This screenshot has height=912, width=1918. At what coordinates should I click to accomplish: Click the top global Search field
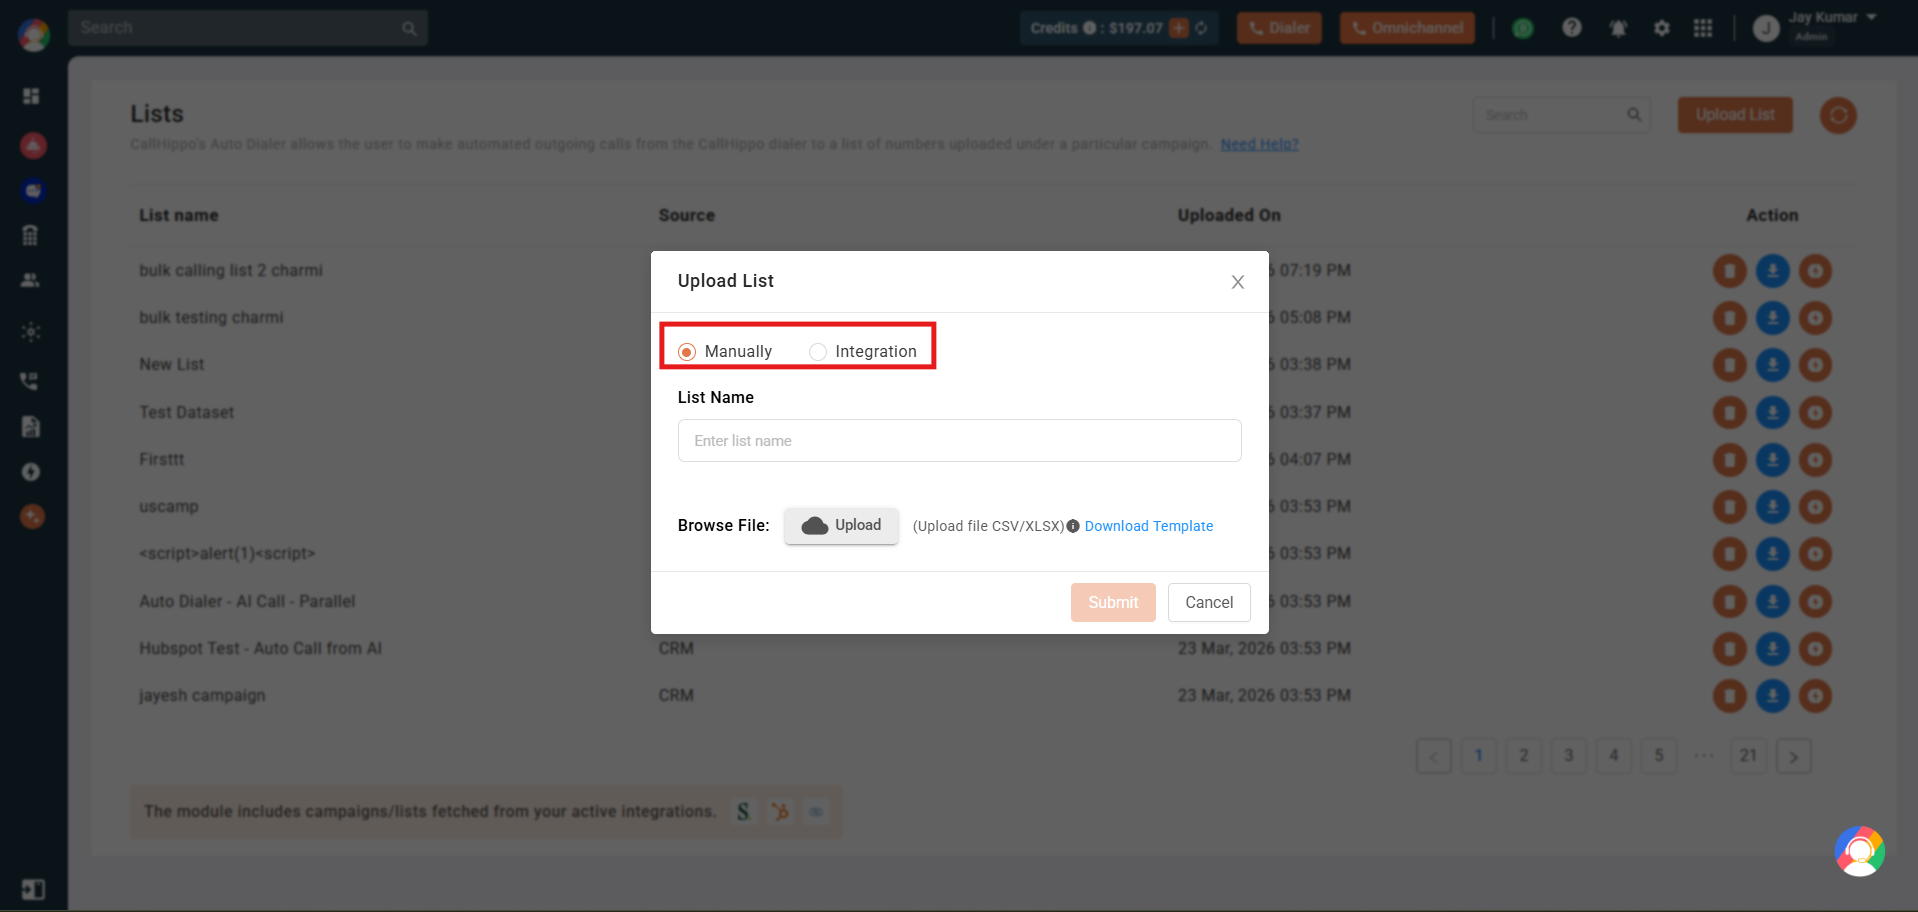click(248, 28)
